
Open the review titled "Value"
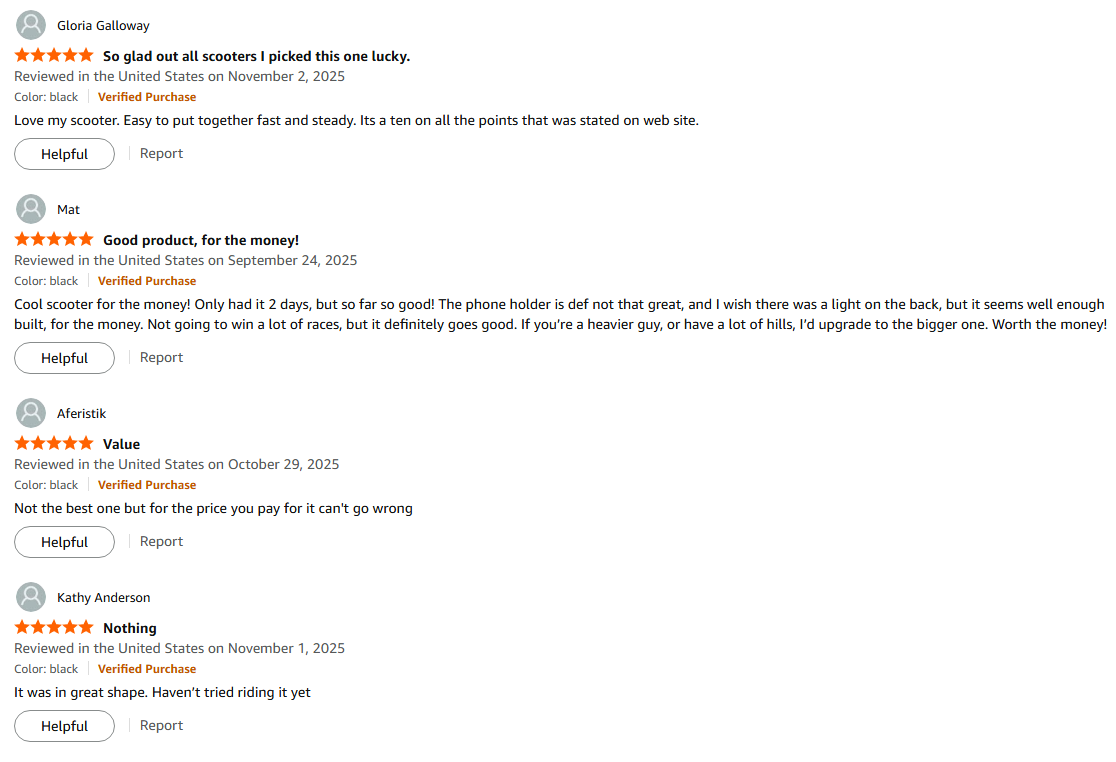coord(121,444)
